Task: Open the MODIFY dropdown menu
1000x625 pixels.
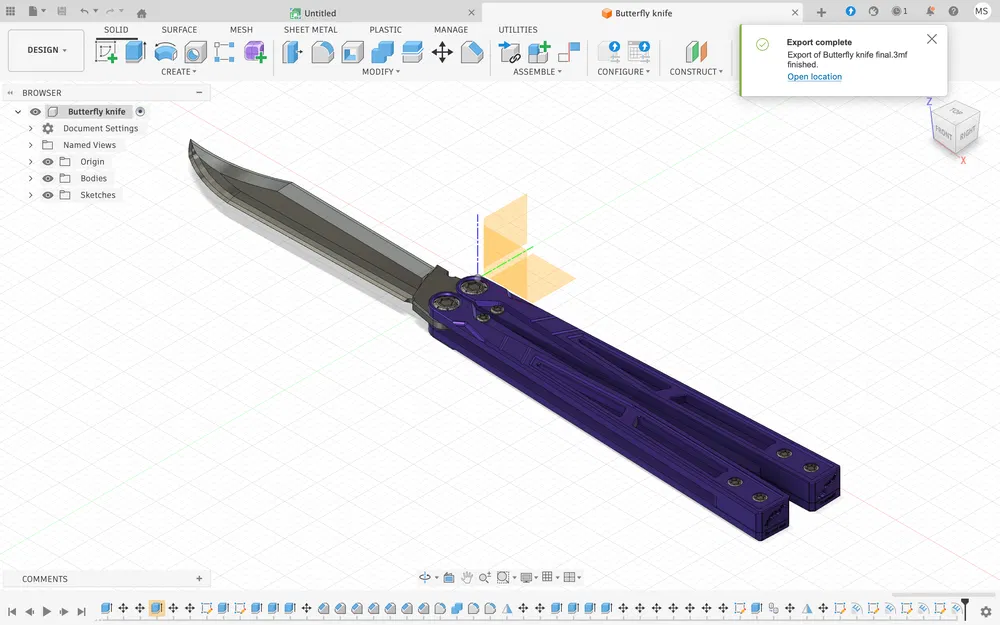Action: point(379,71)
